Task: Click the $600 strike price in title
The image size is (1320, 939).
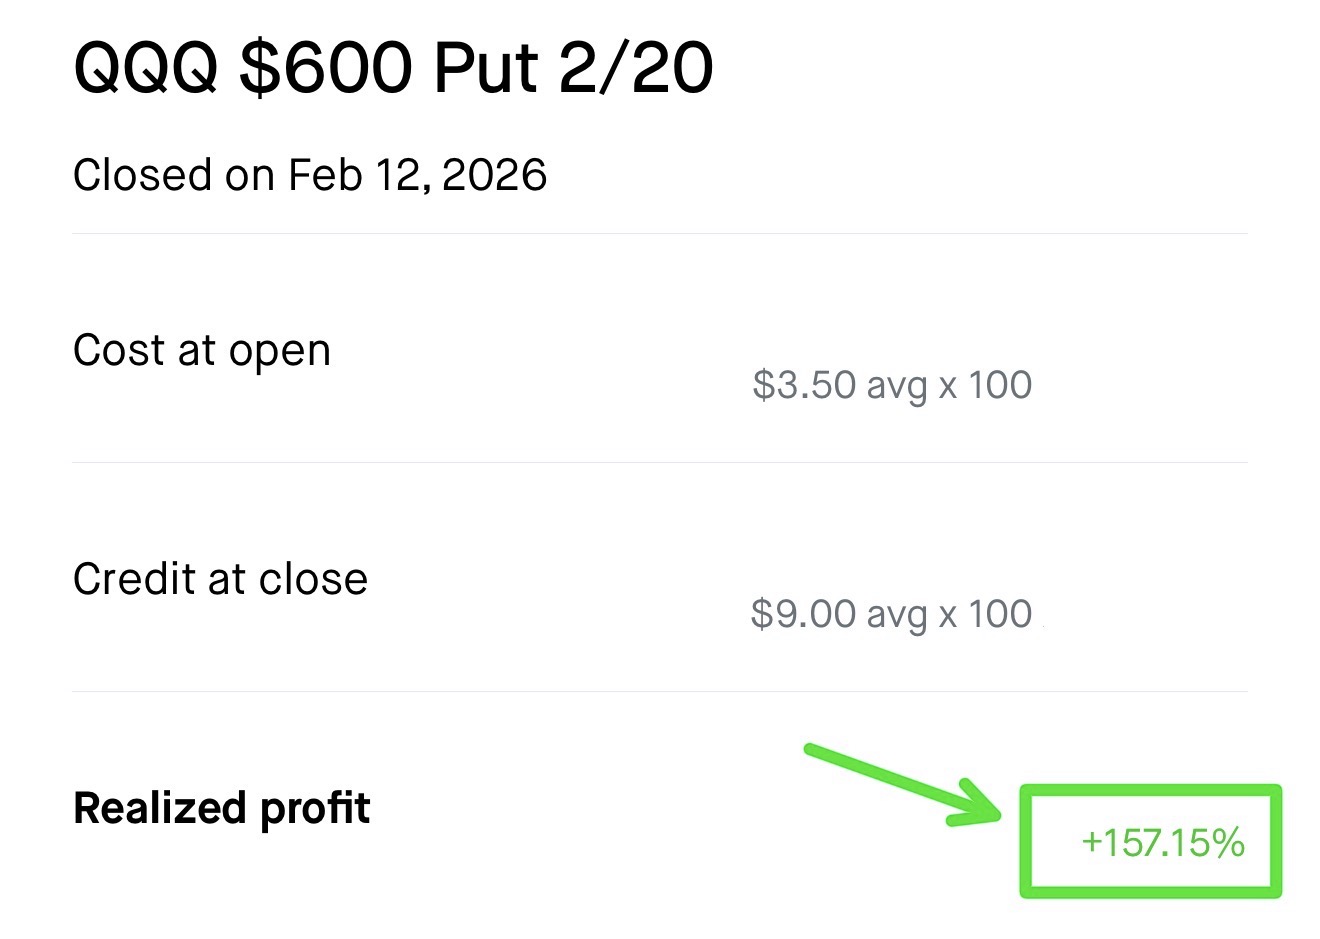Action: 325,68
